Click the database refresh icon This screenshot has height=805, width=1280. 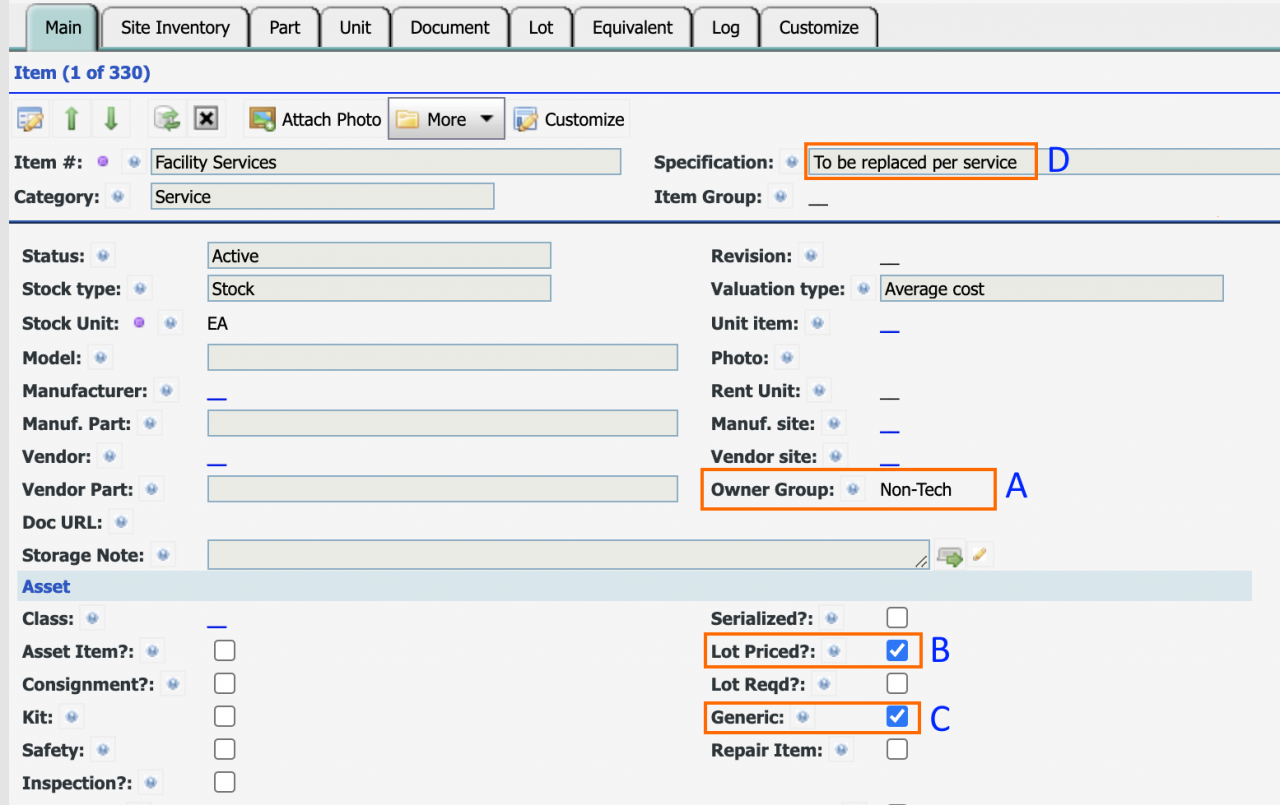(166, 119)
